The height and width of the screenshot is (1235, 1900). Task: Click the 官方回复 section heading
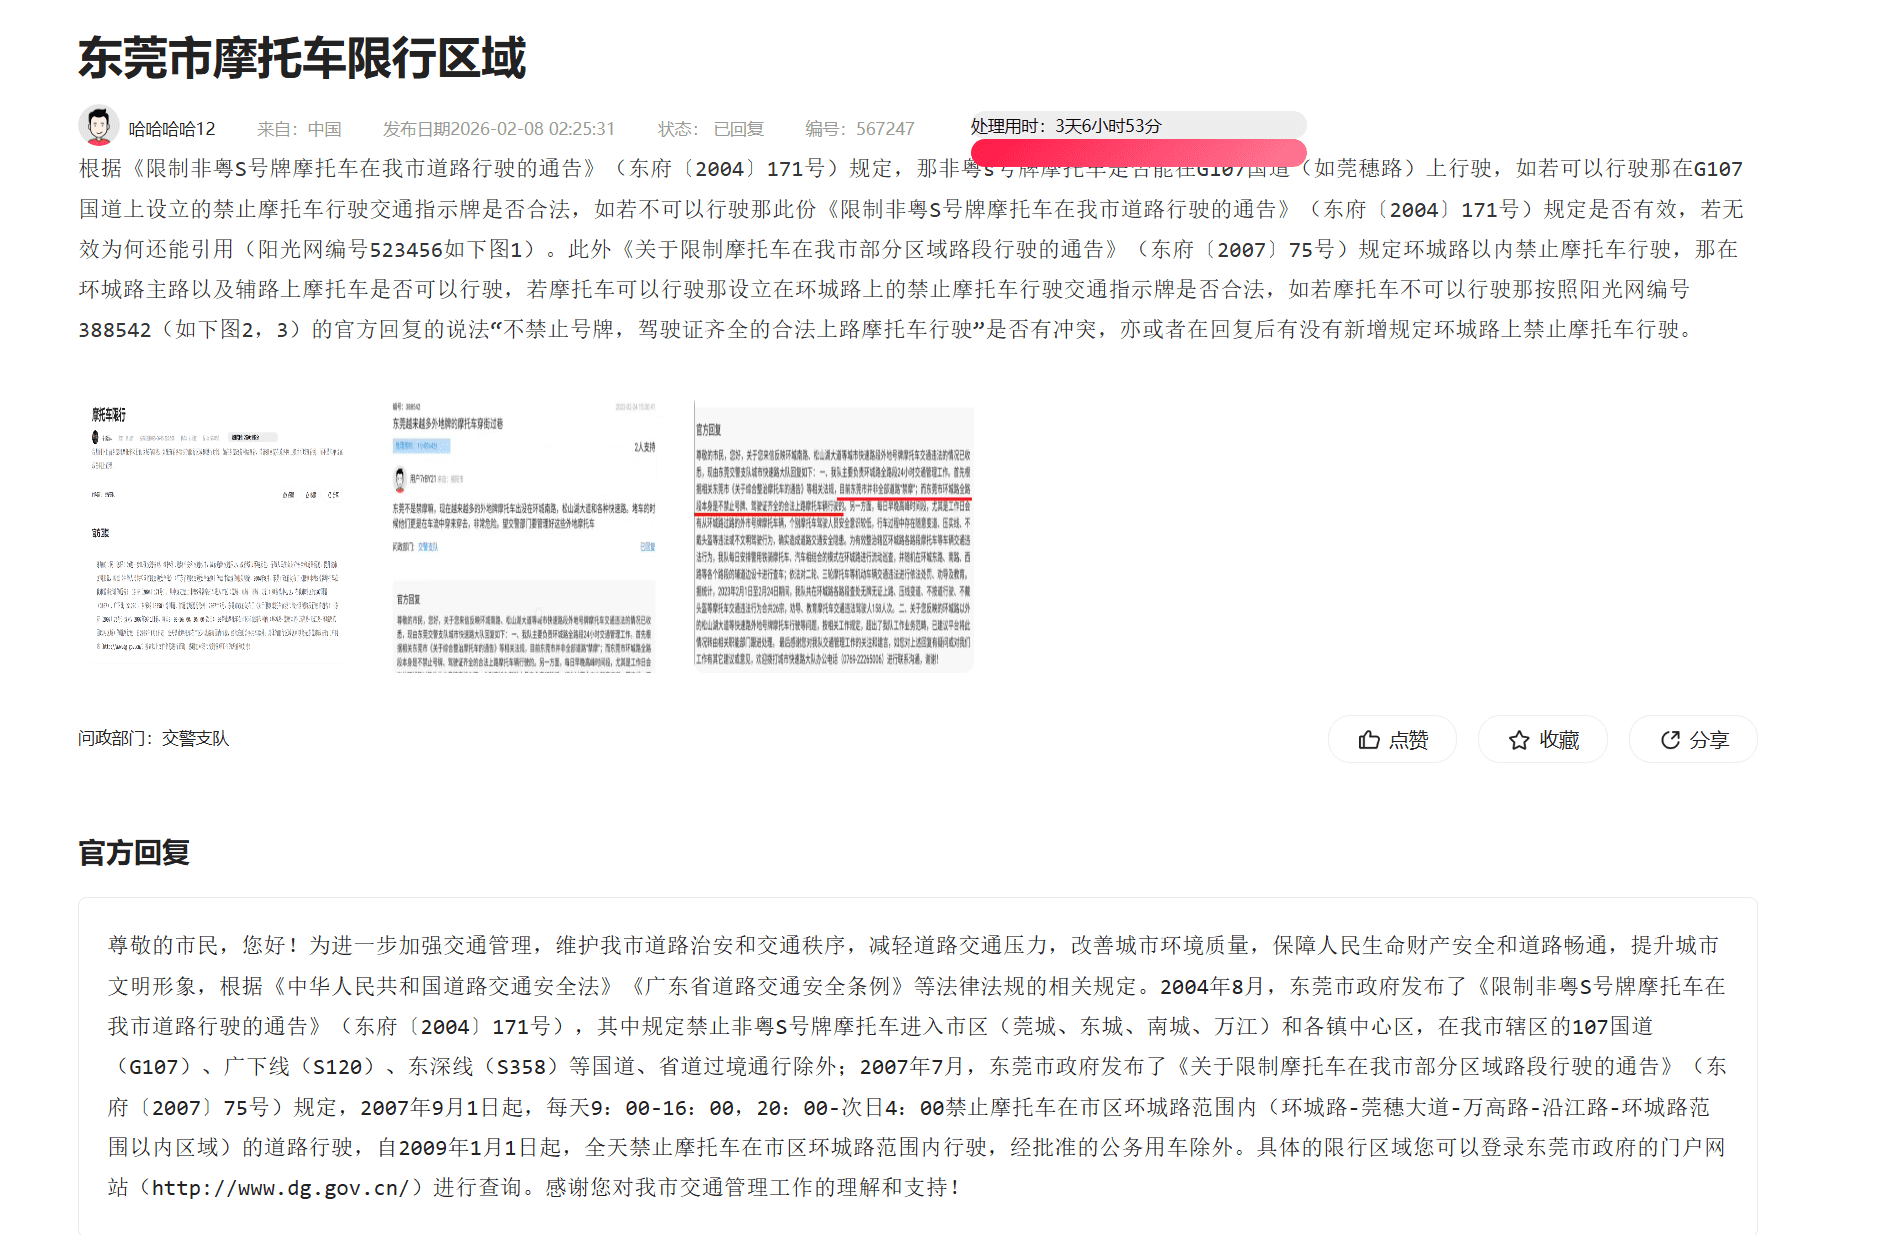point(134,853)
